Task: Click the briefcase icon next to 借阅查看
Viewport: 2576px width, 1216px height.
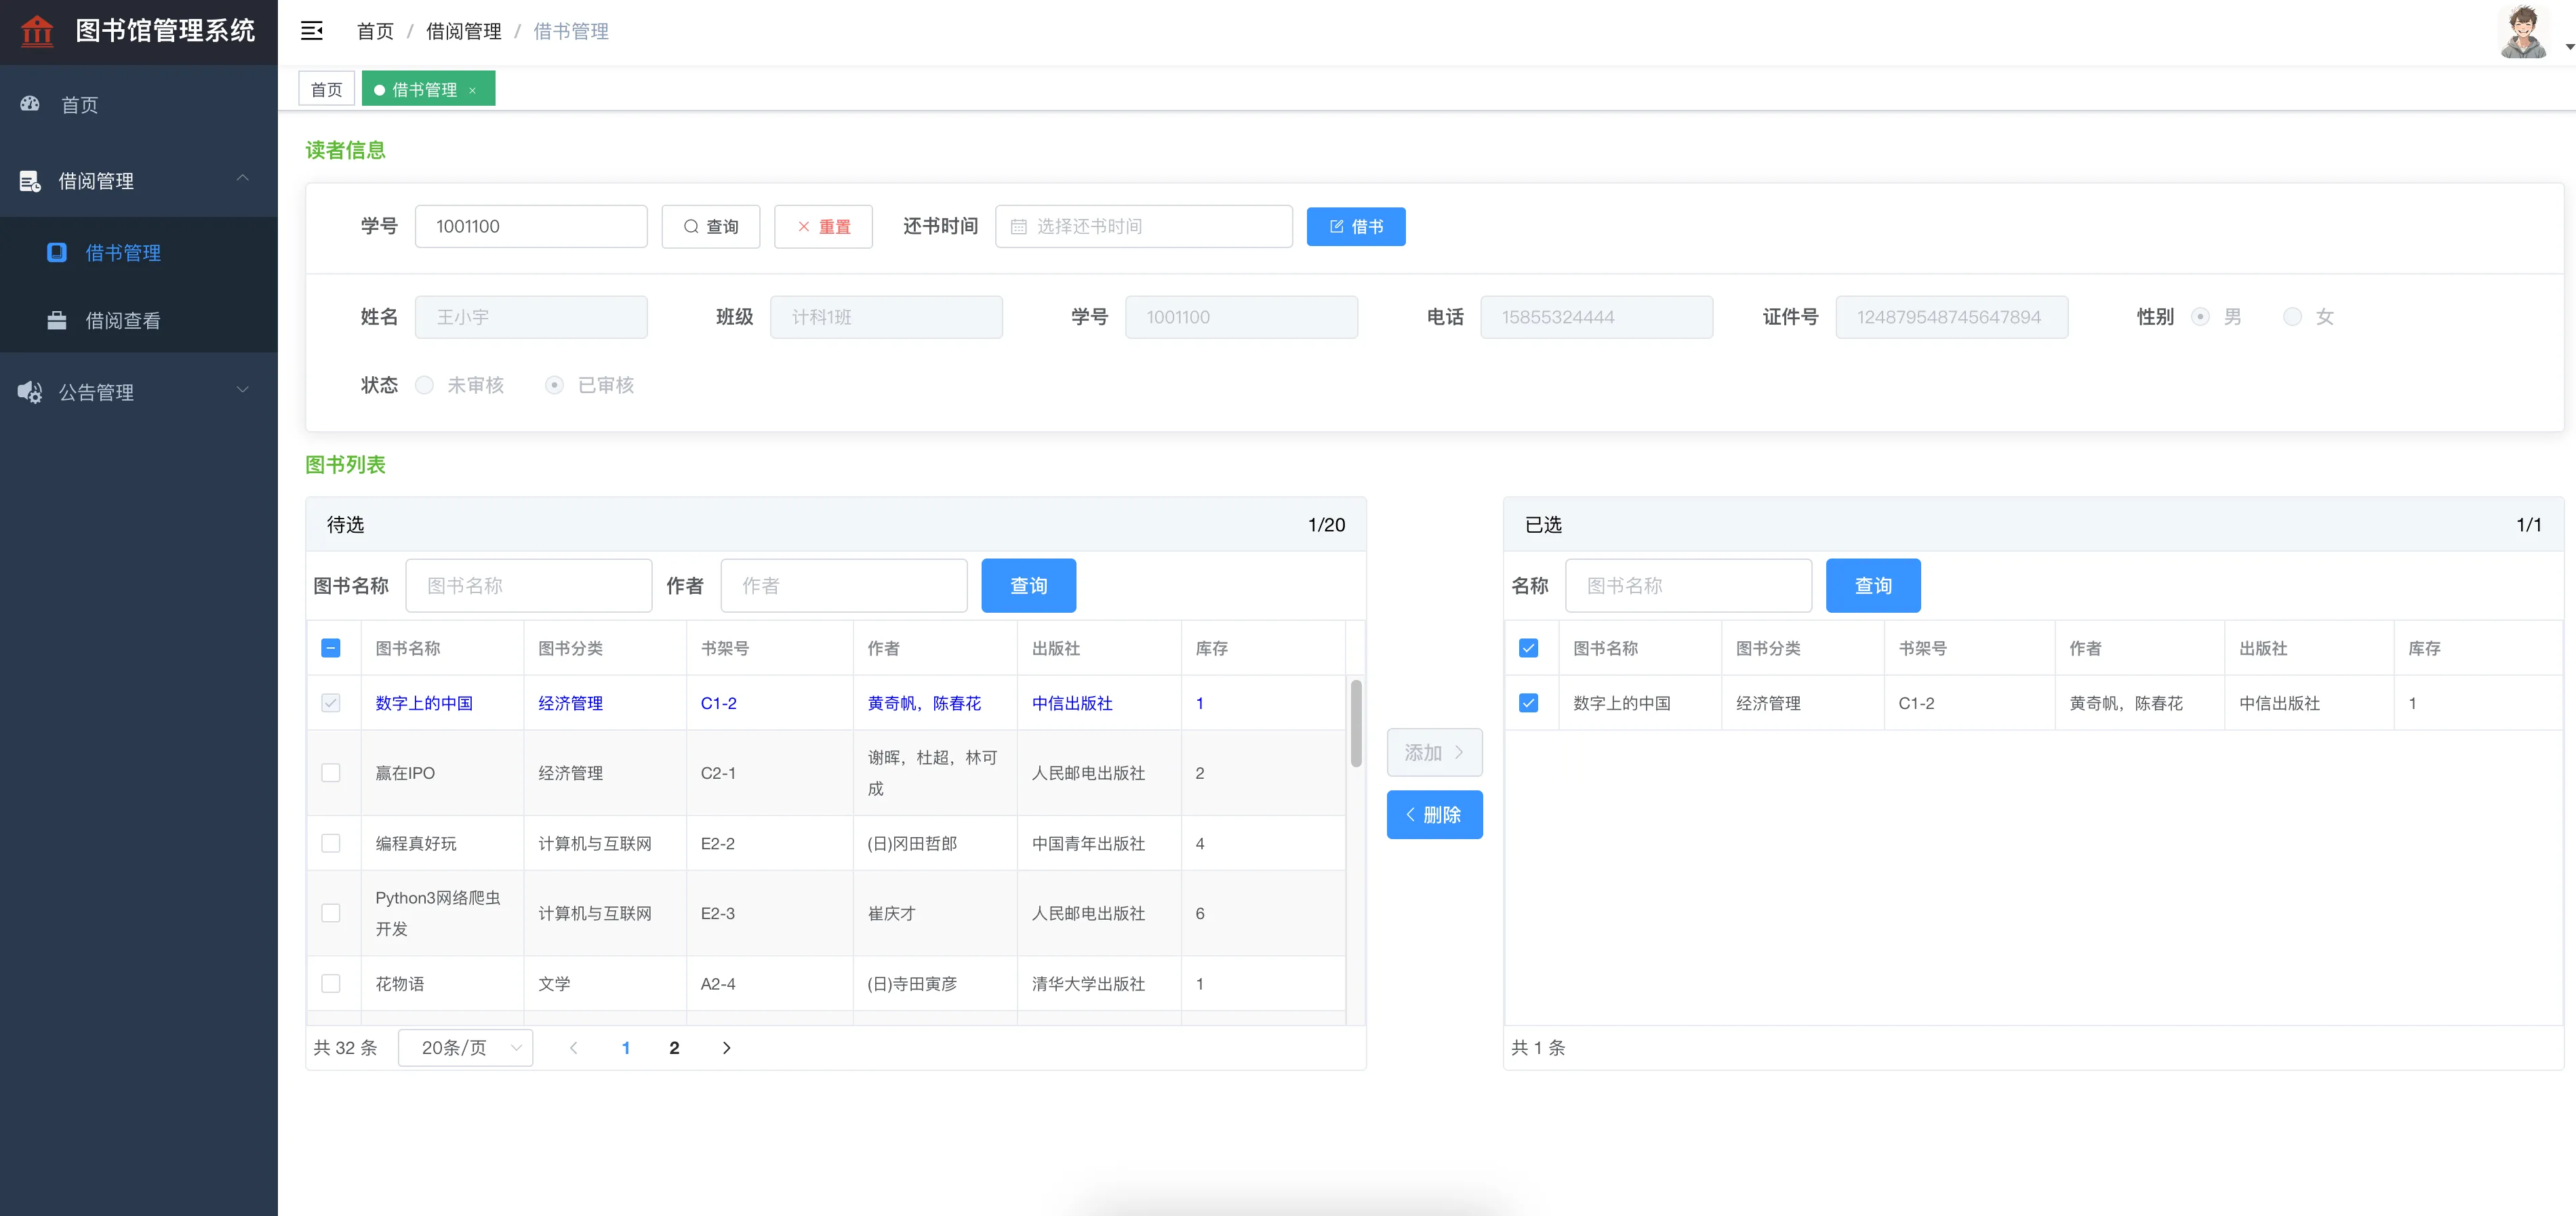Action: click(57, 320)
